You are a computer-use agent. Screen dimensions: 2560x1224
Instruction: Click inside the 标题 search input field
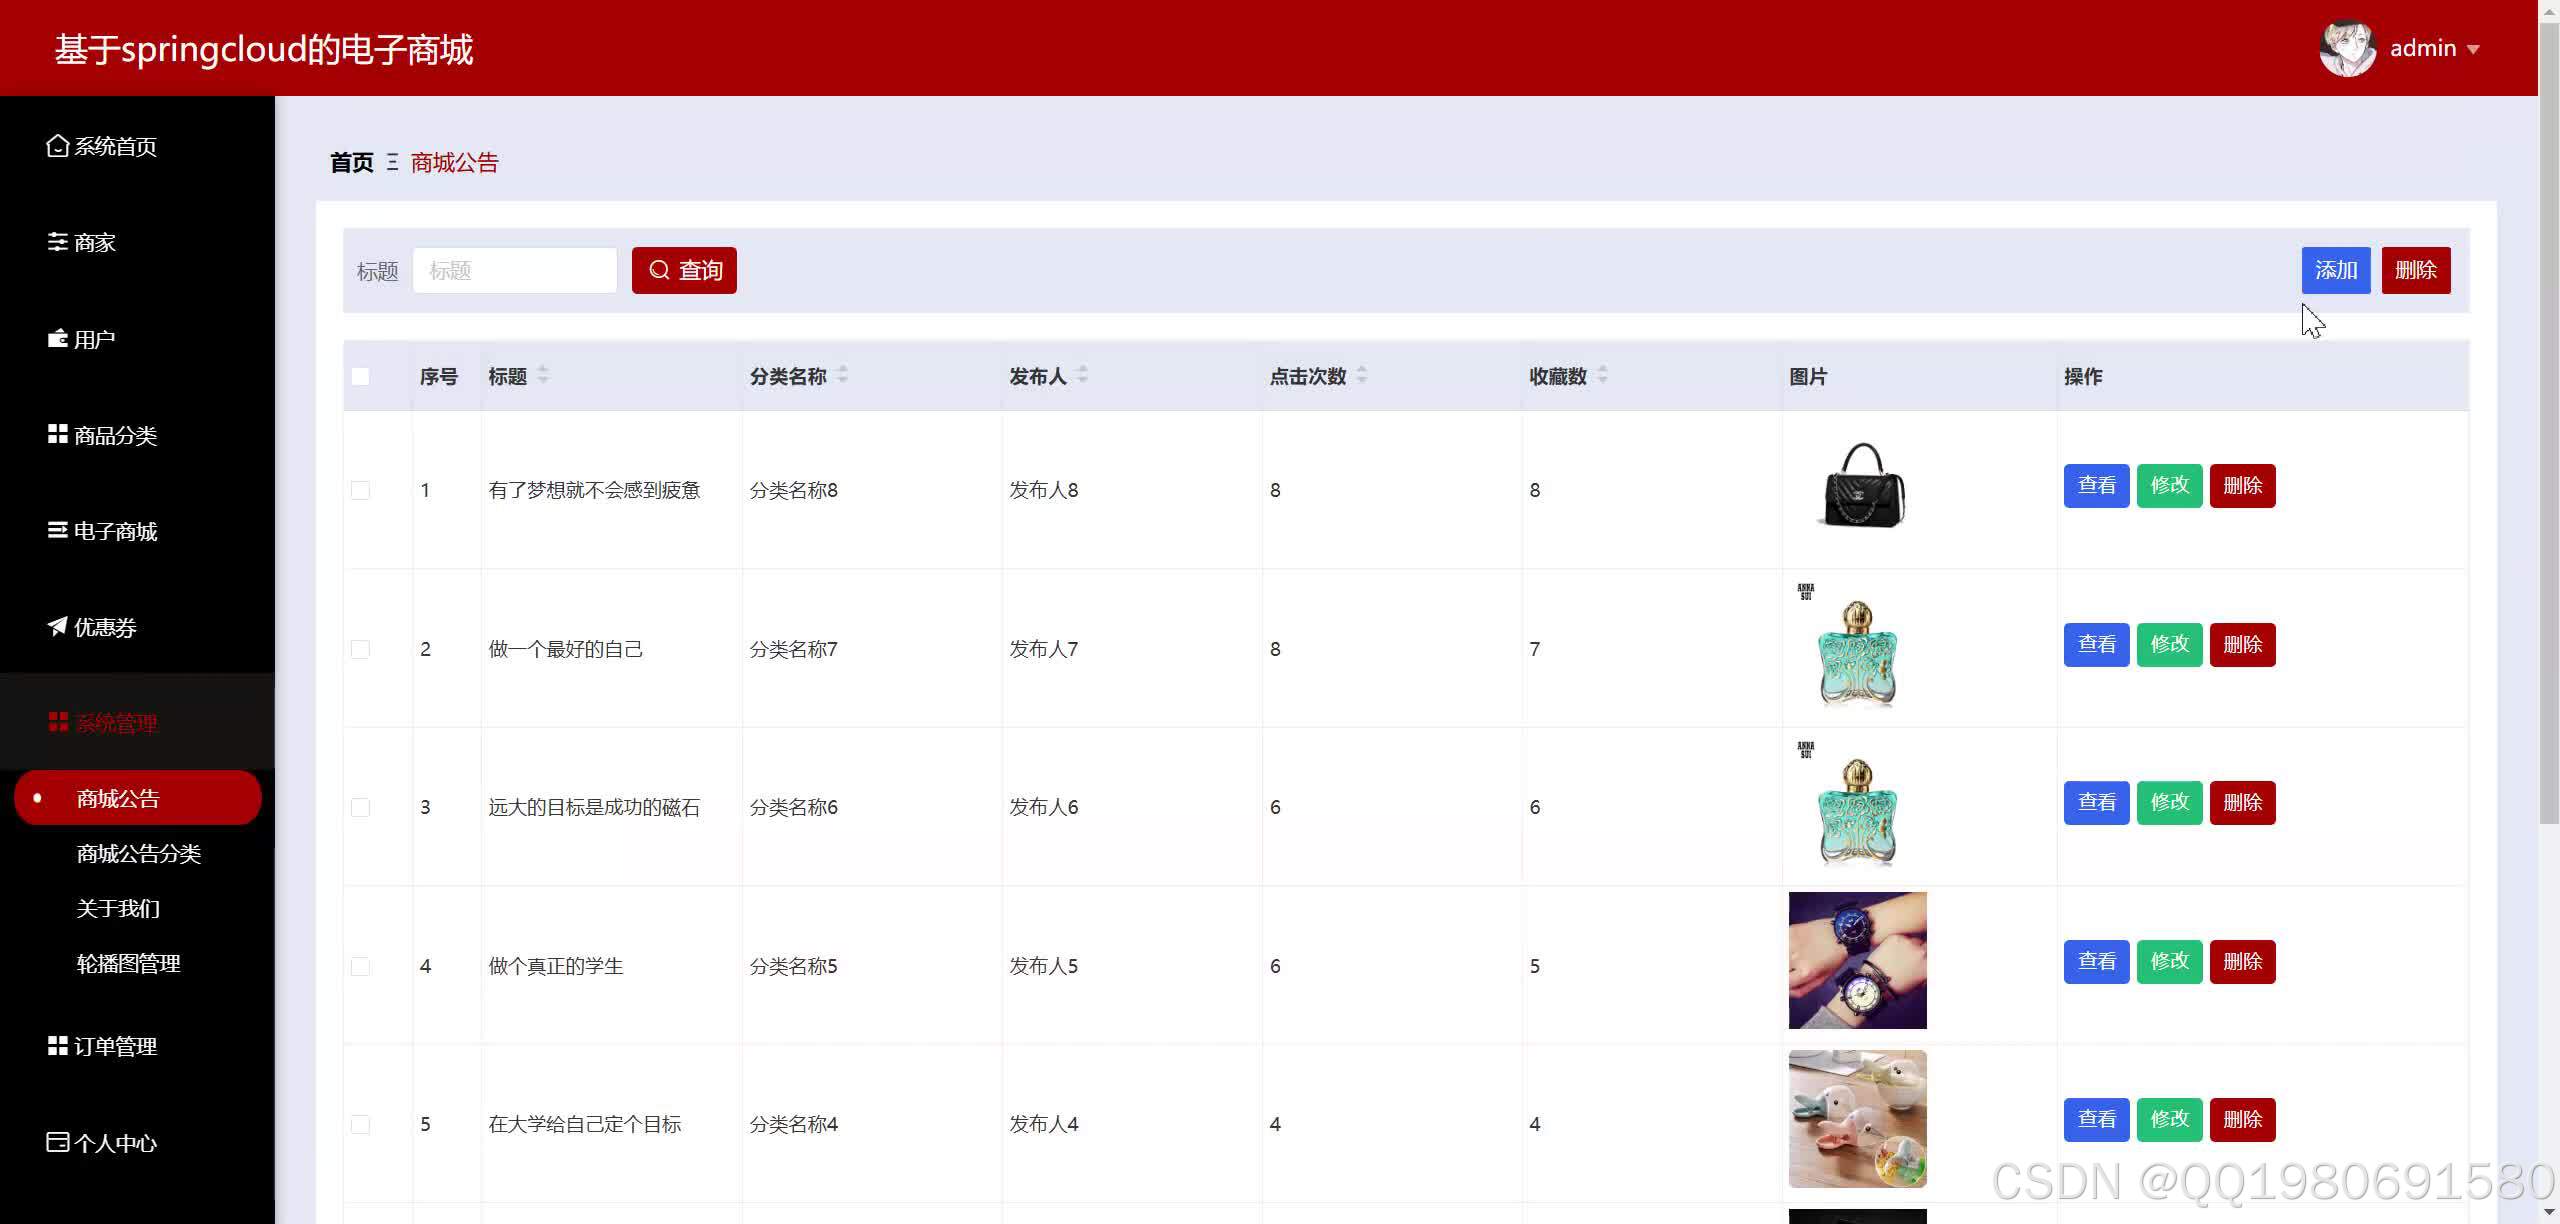pyautogui.click(x=514, y=270)
